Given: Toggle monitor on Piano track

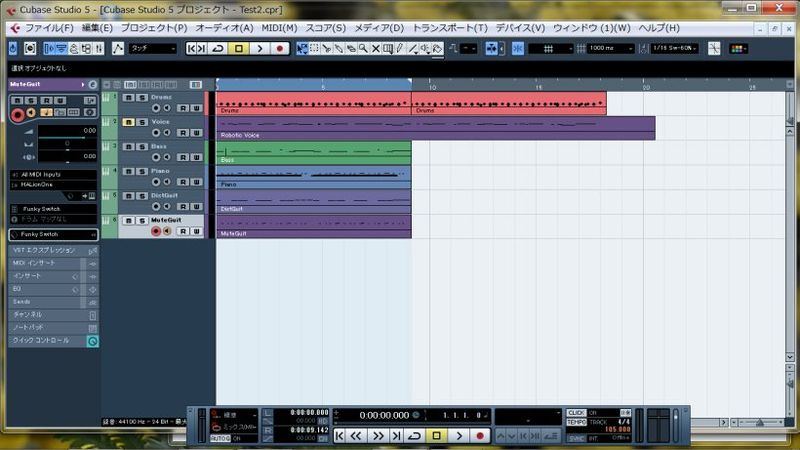Looking at the screenshot, I should pyautogui.click(x=167, y=182).
